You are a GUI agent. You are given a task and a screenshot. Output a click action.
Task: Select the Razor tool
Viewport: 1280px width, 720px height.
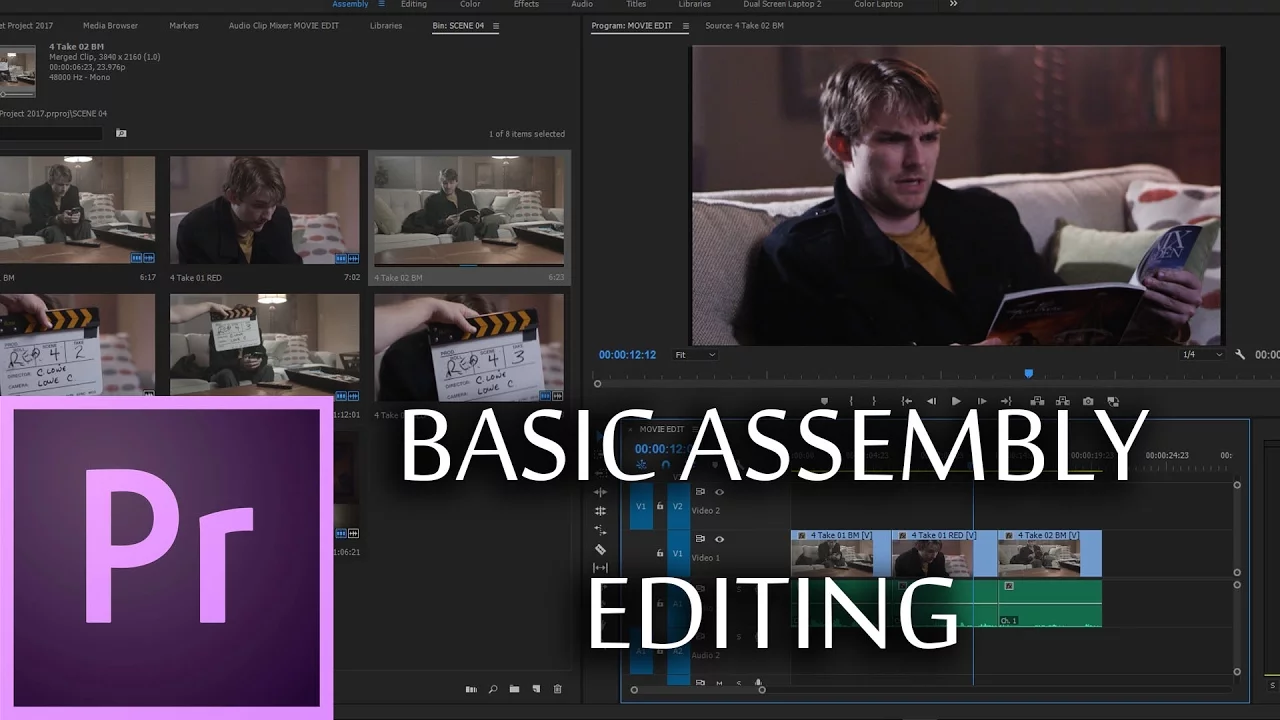point(600,549)
